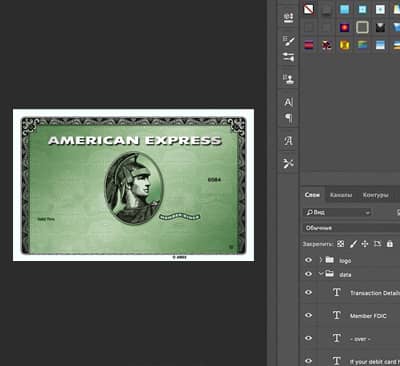Switch to the Контуры tab
400x366 pixels.
point(375,195)
